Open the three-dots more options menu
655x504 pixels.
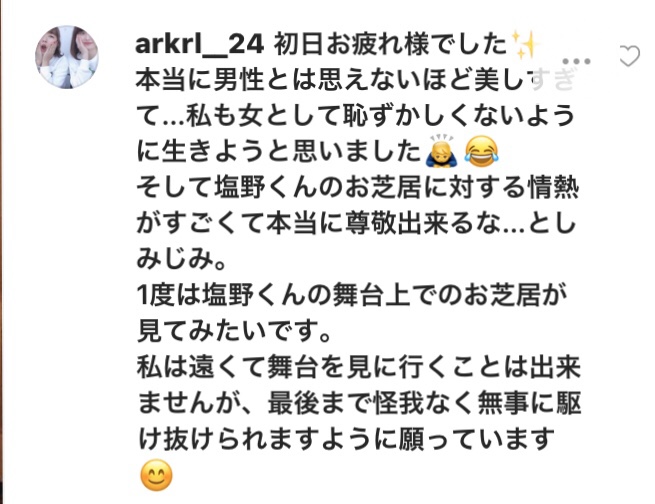point(576,61)
